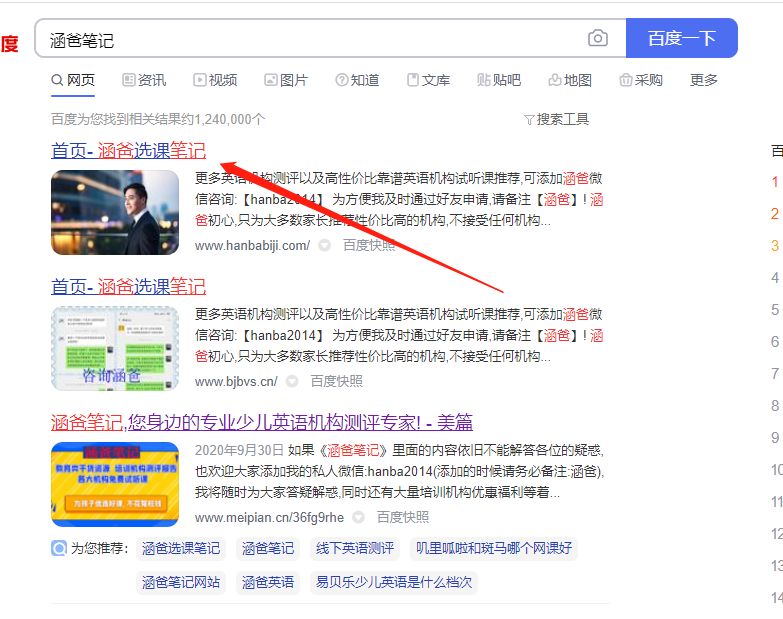Go to the 贴吧 tab

click(499, 80)
